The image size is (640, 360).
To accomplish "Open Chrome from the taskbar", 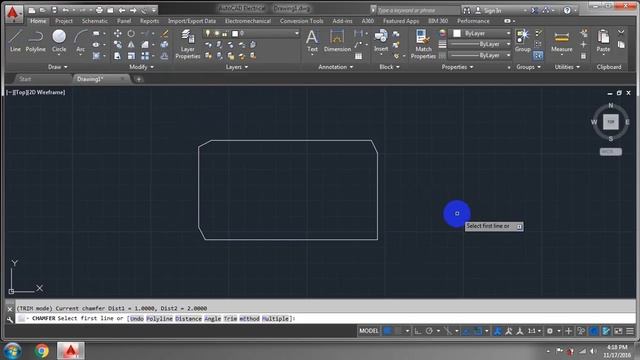I will point(41,351).
